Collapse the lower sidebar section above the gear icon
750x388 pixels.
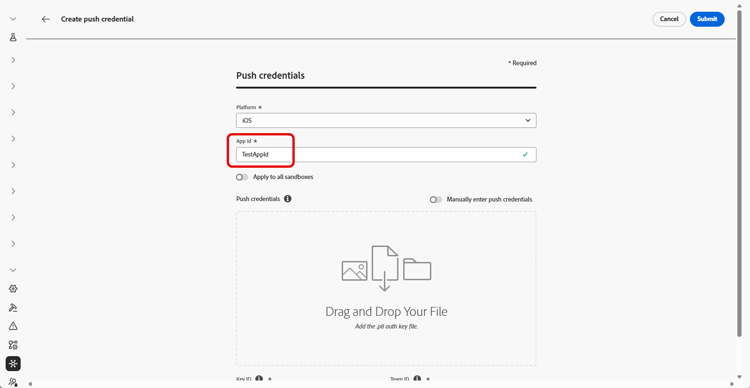pyautogui.click(x=13, y=270)
